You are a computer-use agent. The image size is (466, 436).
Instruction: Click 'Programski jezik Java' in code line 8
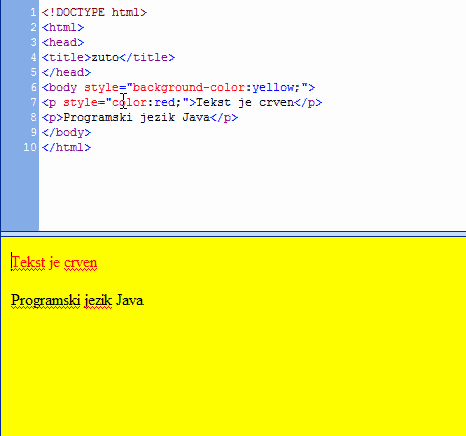[x=137, y=117]
